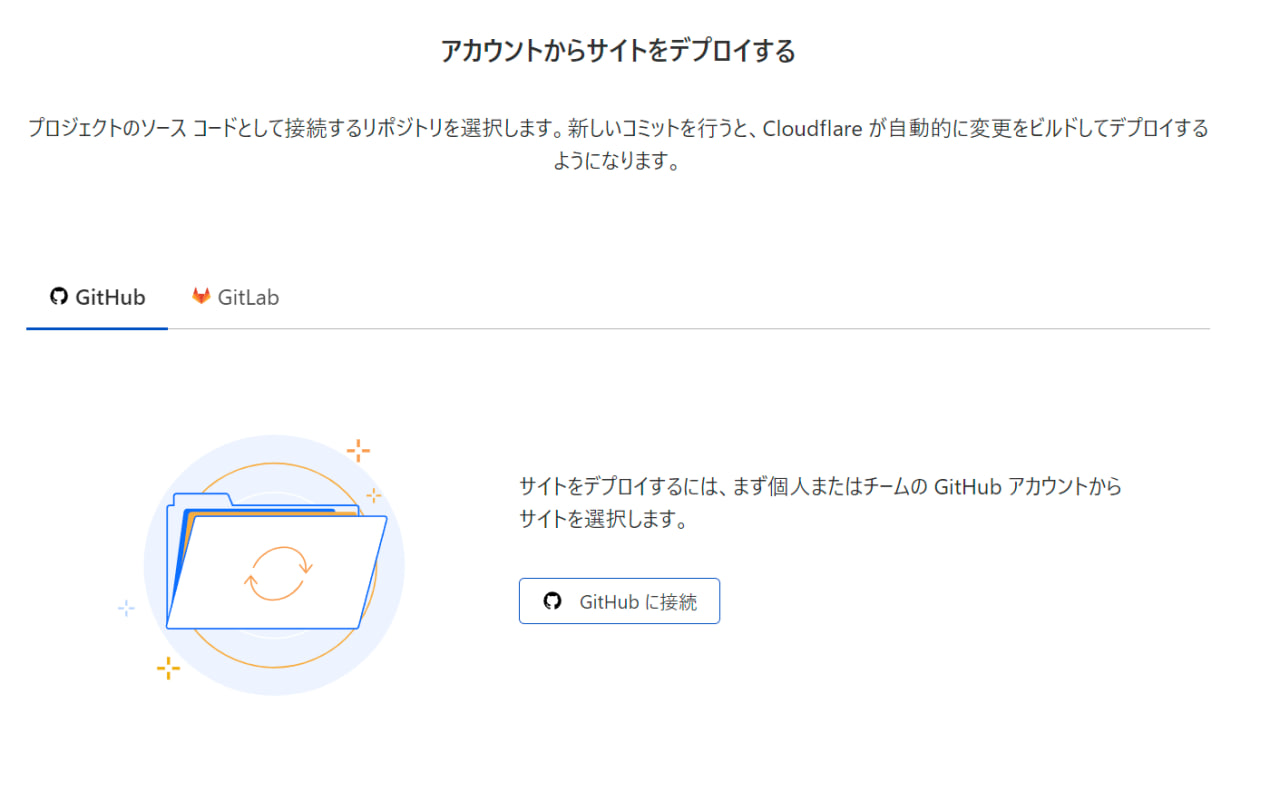Click the 'GitHub アカウントから' instruction line
This screenshot has width=1280, height=801.
coord(1027,487)
